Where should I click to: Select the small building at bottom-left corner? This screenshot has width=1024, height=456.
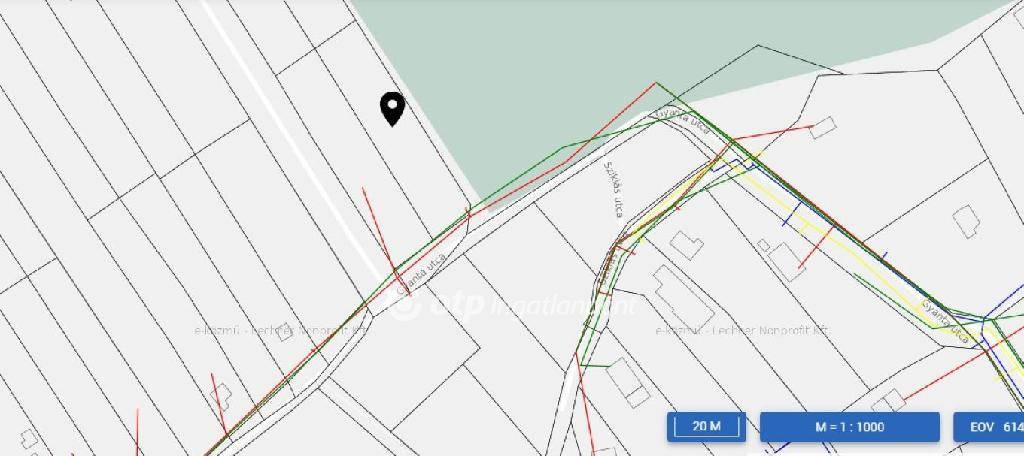28,438
